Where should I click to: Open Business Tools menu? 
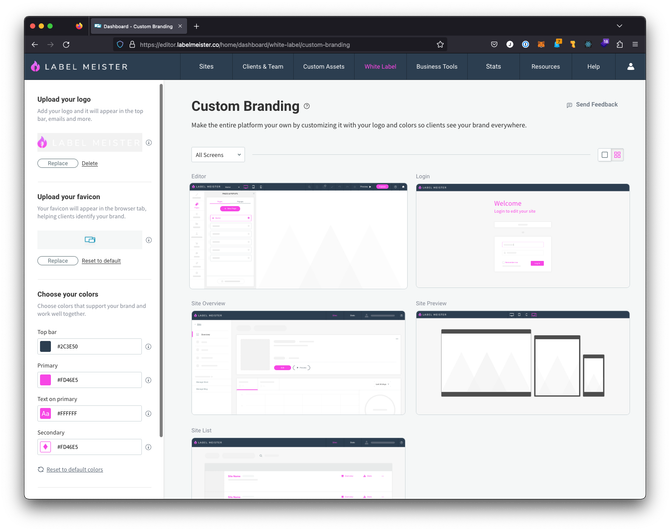[x=437, y=67]
